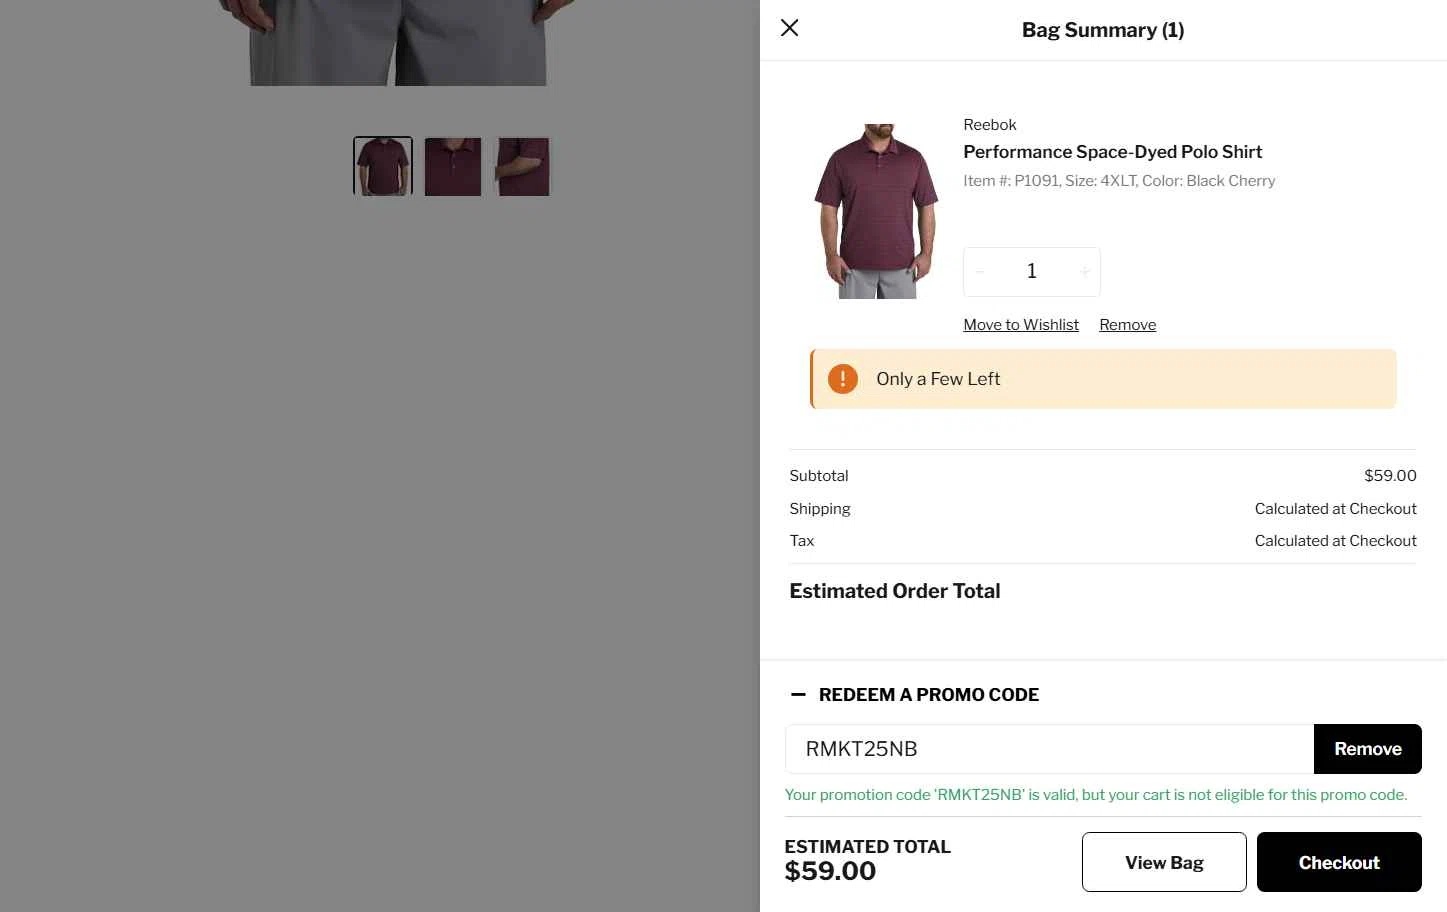
Task: Increase quantity with plus stepper
Action: [1084, 272]
